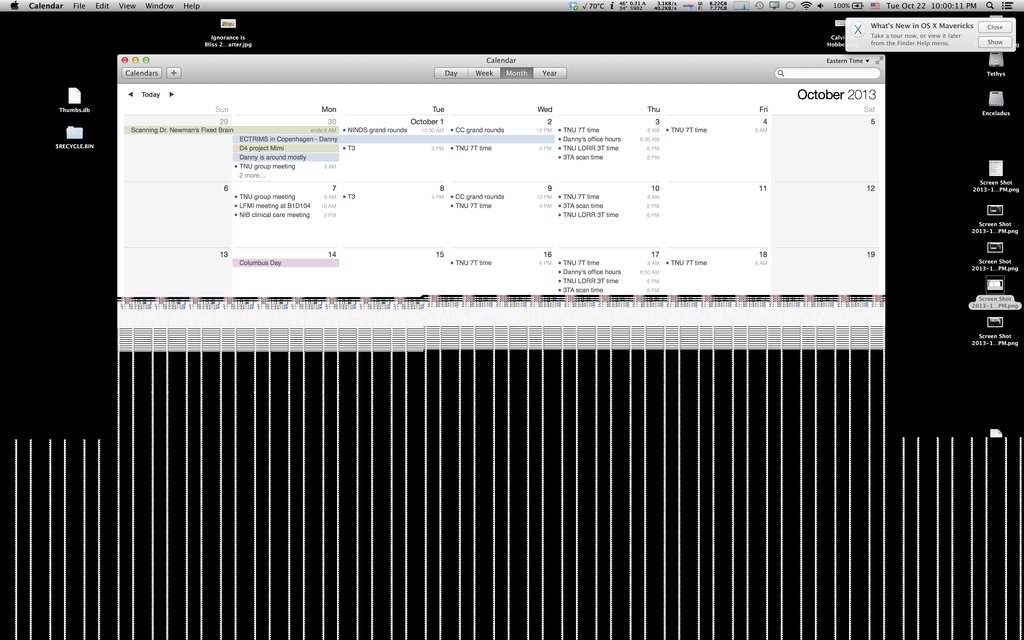Click the Today button
The width and height of the screenshot is (1024, 640).
pos(151,95)
